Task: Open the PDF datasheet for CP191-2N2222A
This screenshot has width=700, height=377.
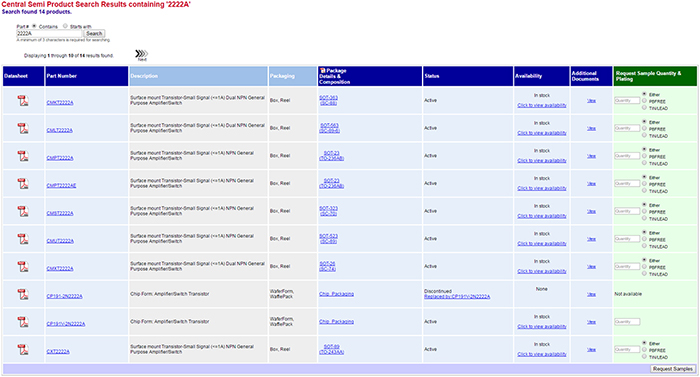Action: (23, 294)
